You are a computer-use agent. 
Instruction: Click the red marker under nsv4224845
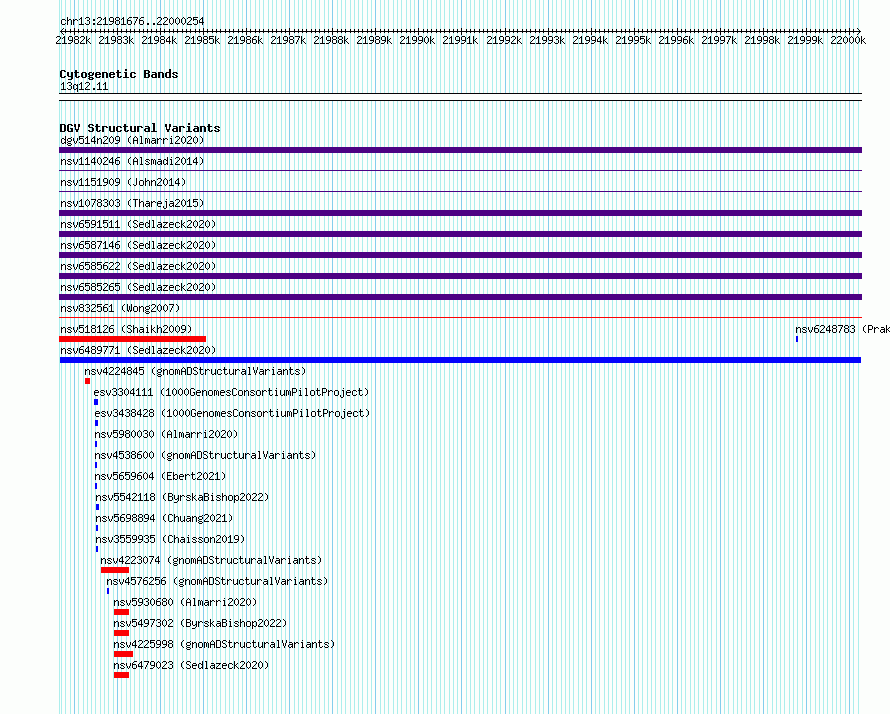pyautogui.click(x=87, y=381)
